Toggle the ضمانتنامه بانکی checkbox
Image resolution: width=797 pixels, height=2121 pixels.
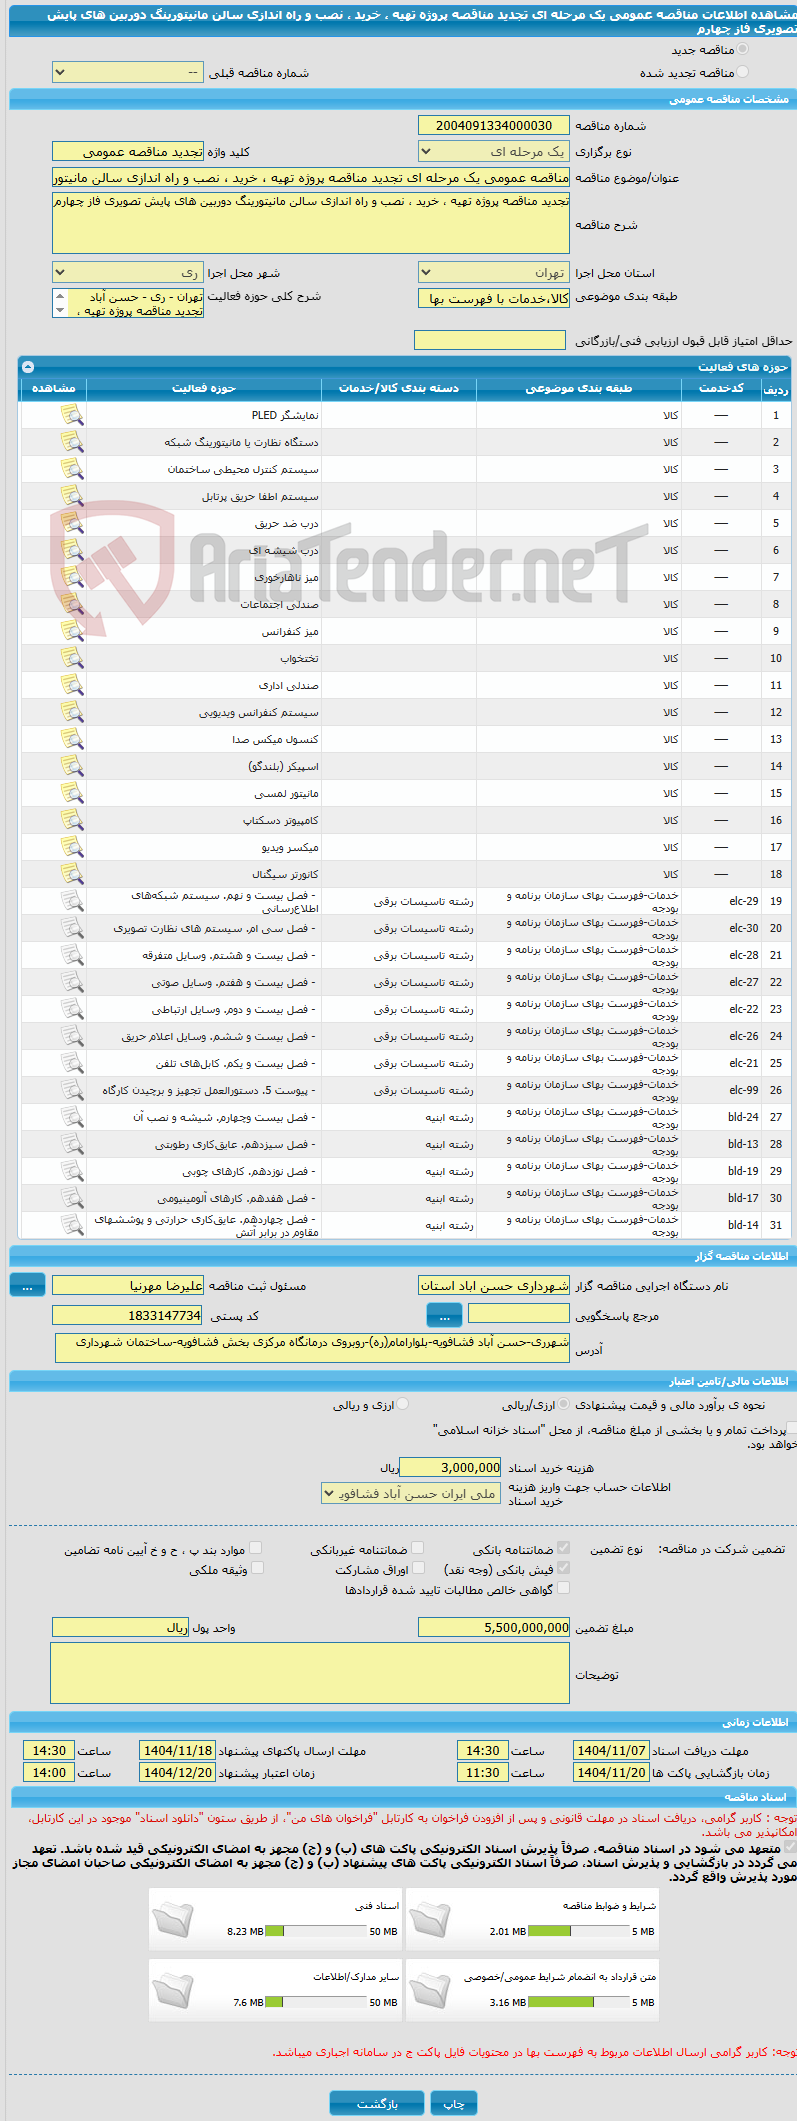pyautogui.click(x=564, y=1548)
